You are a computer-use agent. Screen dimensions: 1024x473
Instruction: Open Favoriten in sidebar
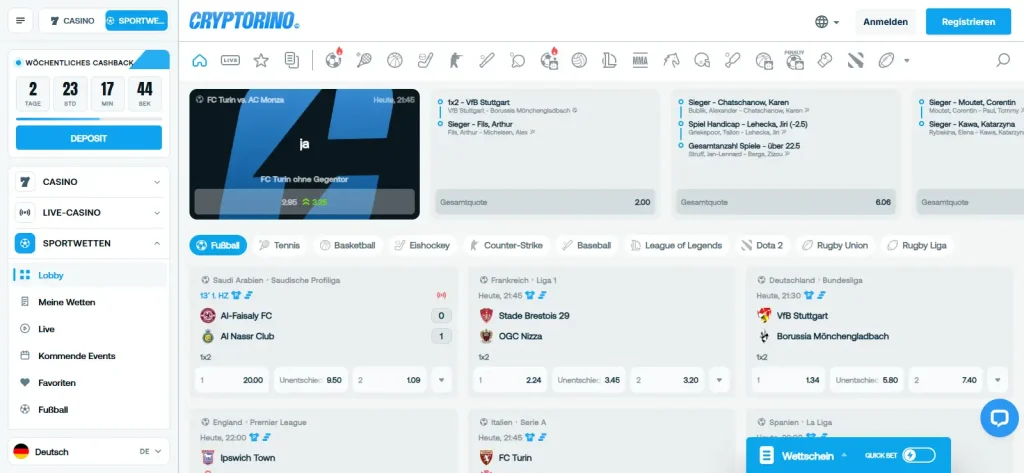tap(90, 383)
